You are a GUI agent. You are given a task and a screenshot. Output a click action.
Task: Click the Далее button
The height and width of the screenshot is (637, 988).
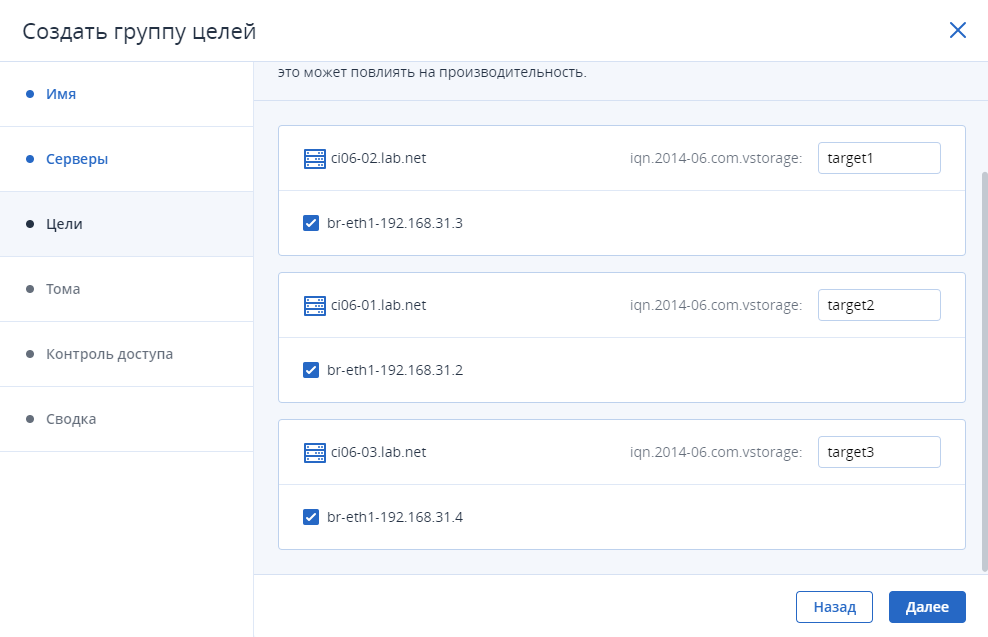tap(927, 607)
